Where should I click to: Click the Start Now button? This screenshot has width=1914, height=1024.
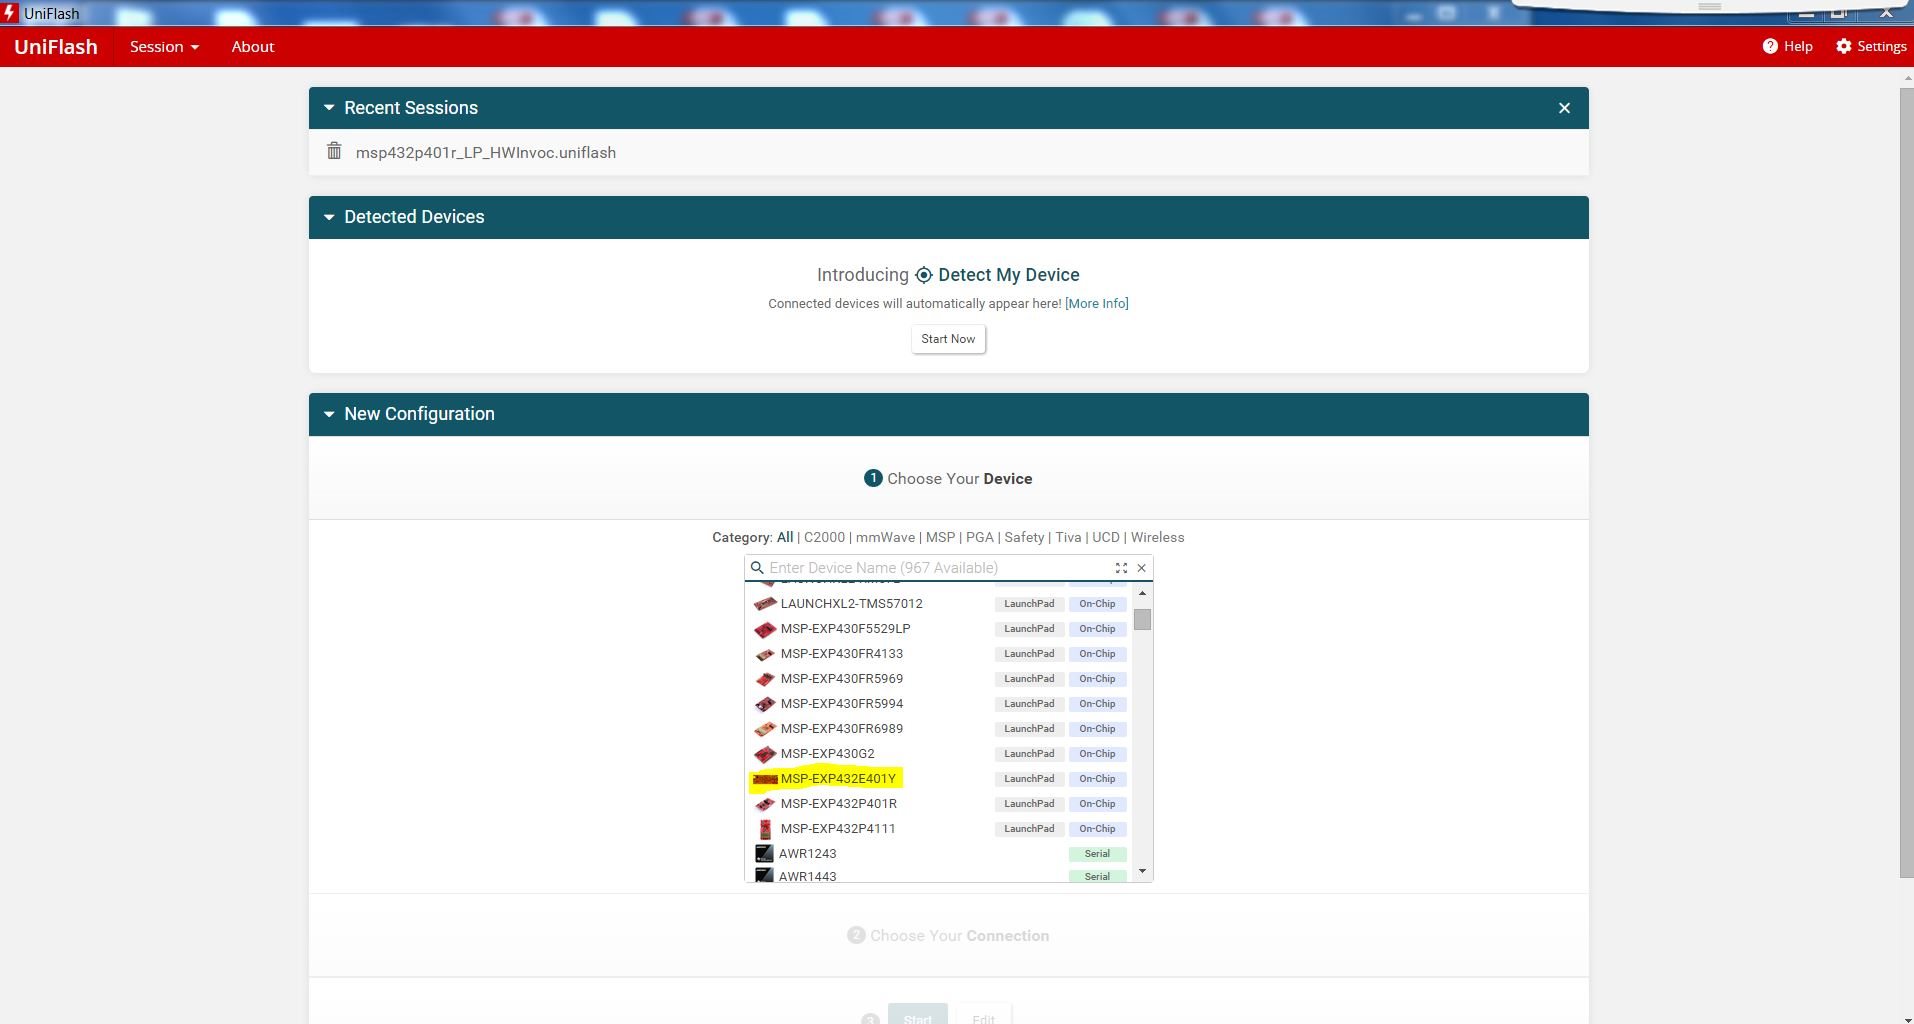[x=948, y=339]
